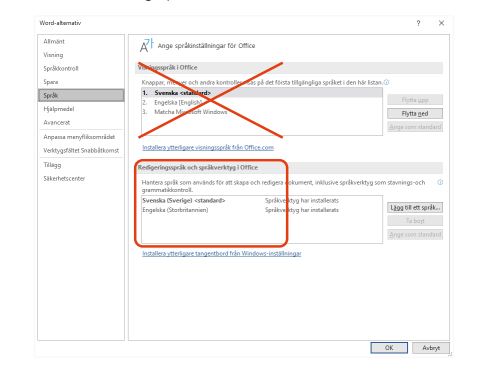Viewport: 503px width, 373px height.
Task: Open Verktygsfältet Snabbåtkomst settings
Action: tap(81, 150)
